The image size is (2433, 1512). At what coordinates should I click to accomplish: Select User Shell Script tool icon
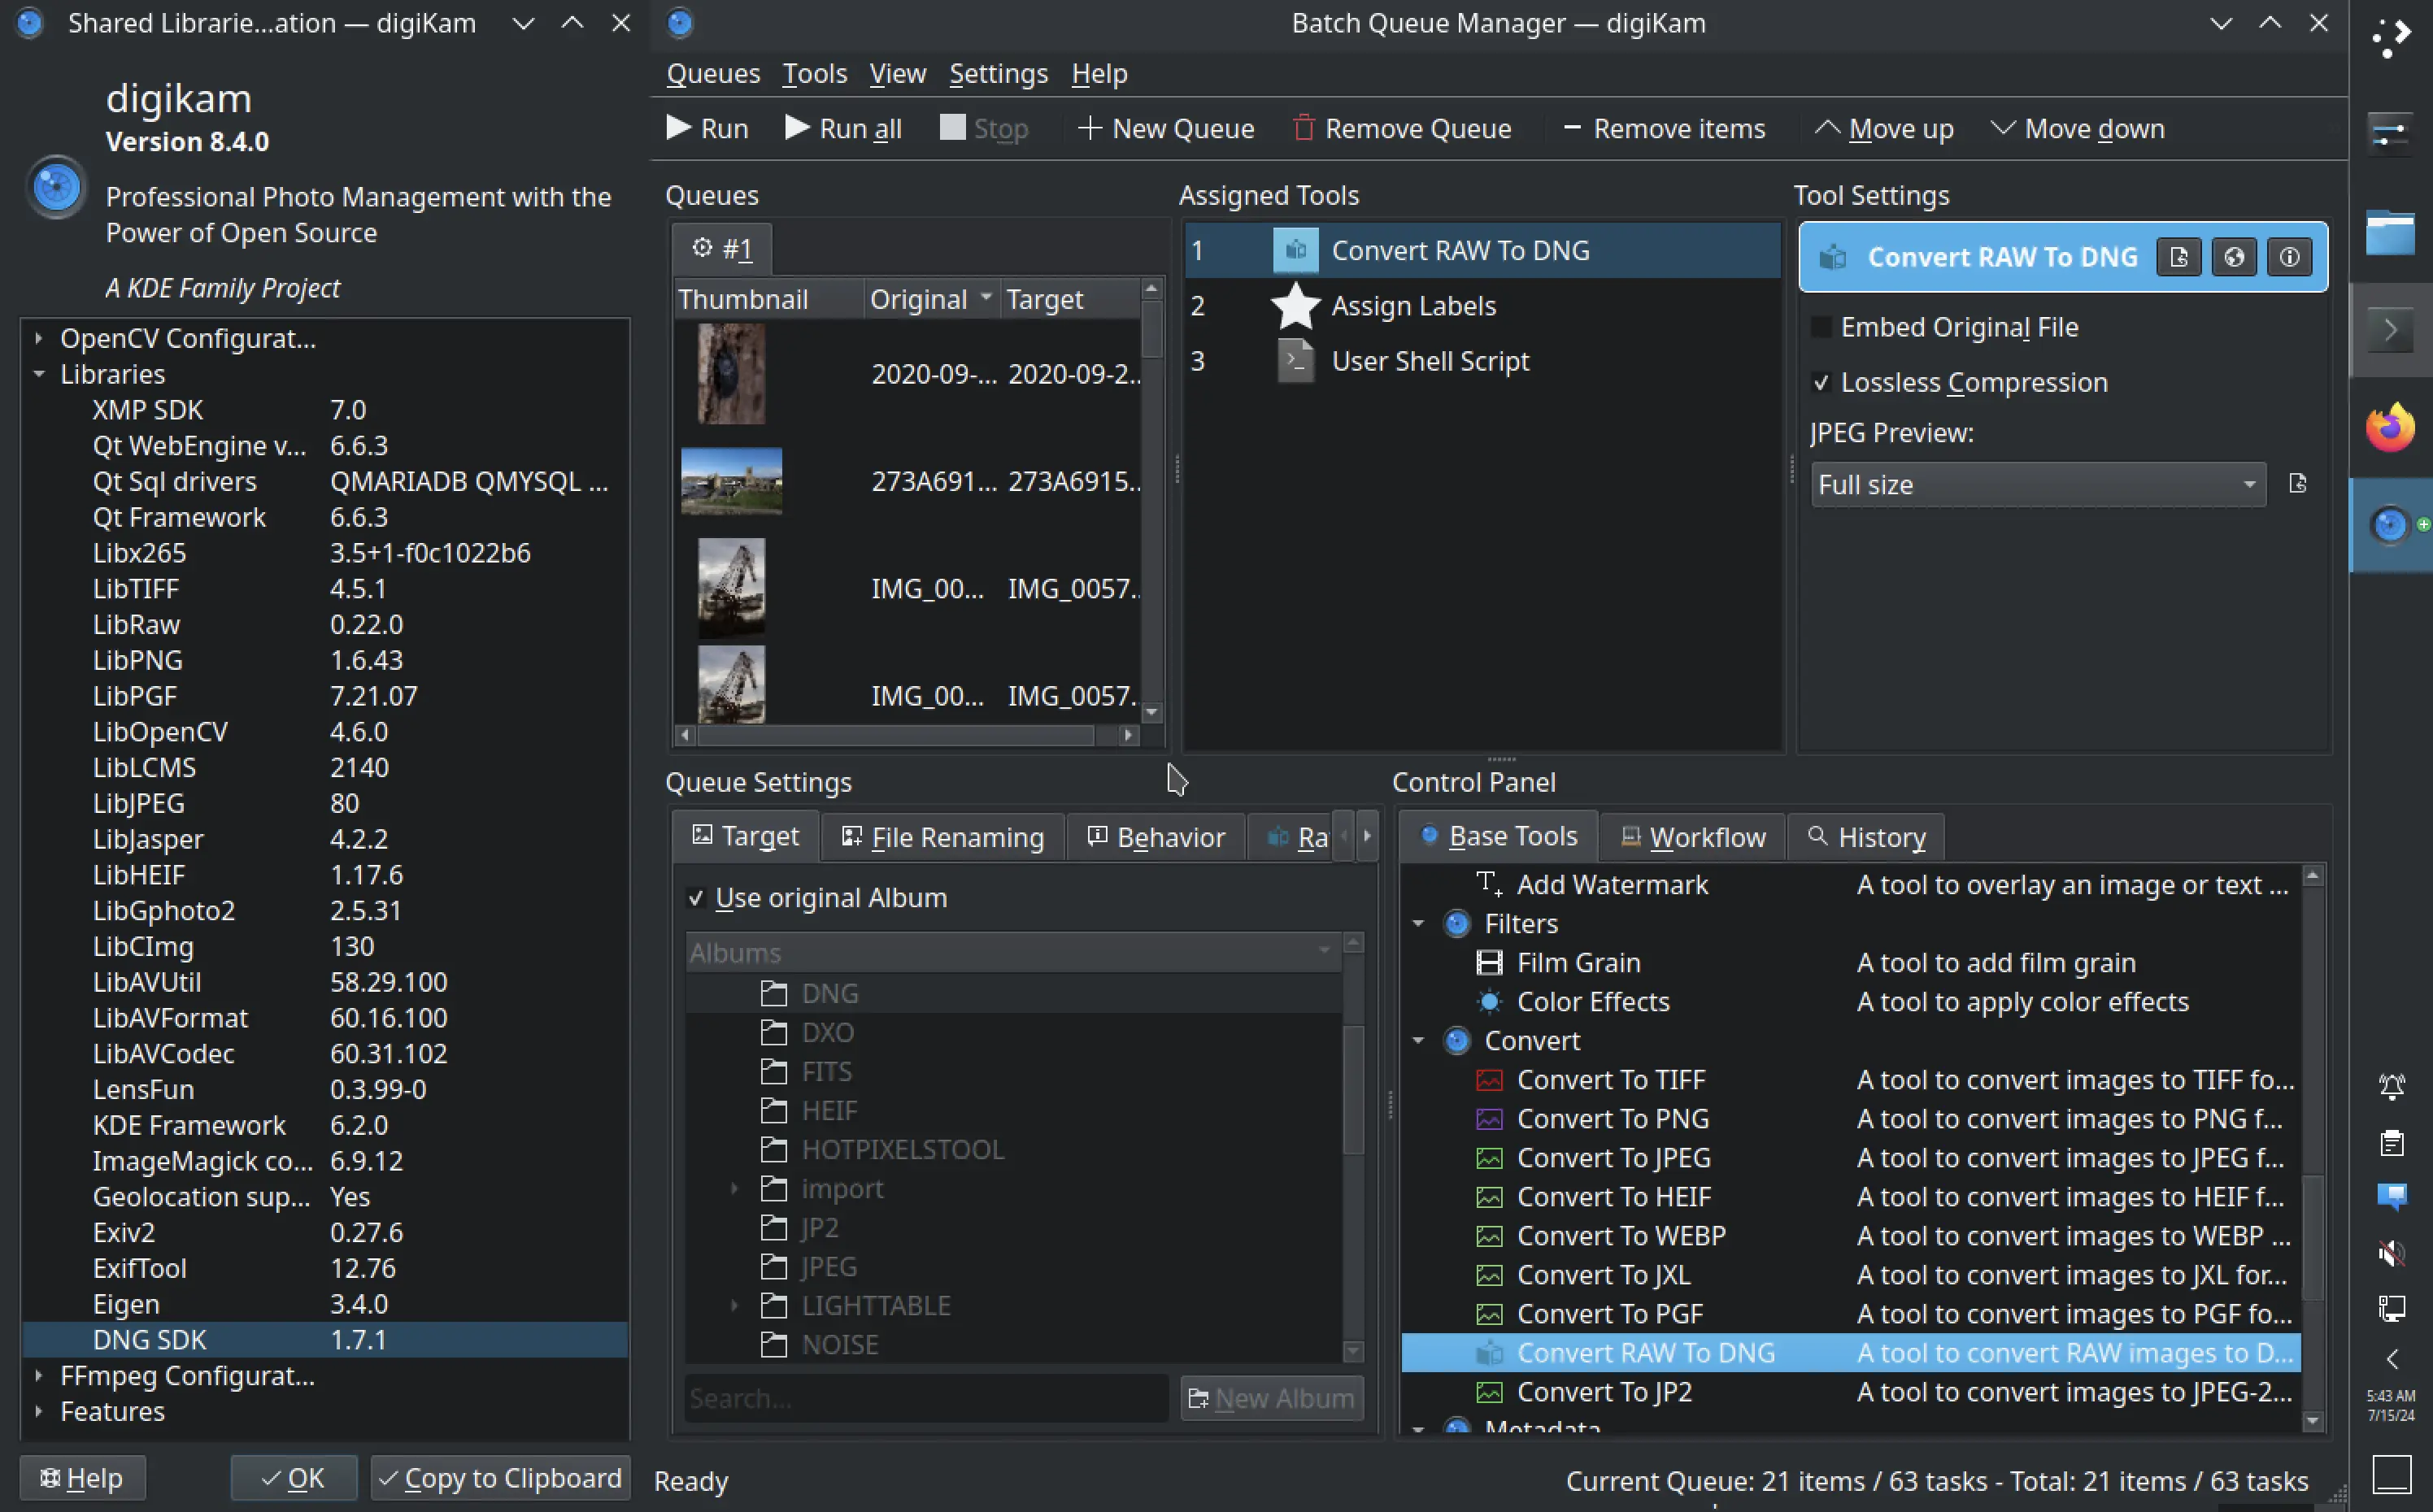pyautogui.click(x=1296, y=361)
